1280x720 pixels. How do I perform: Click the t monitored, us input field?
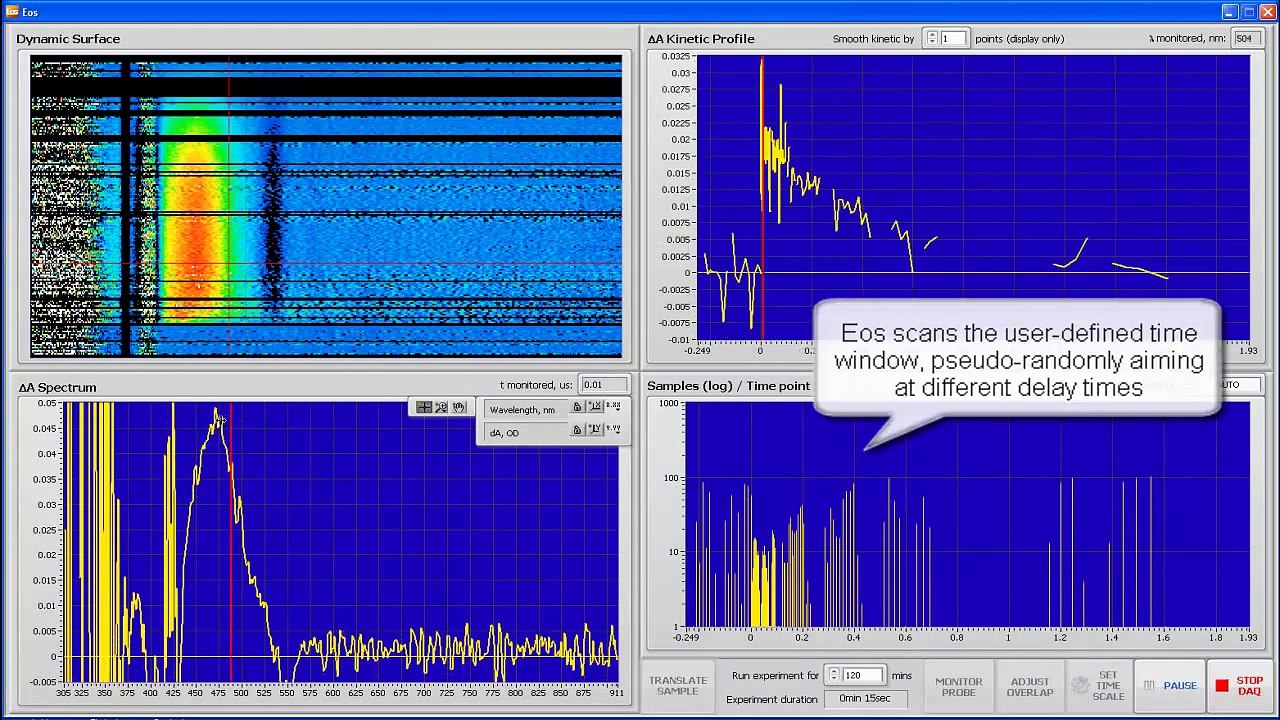(604, 385)
